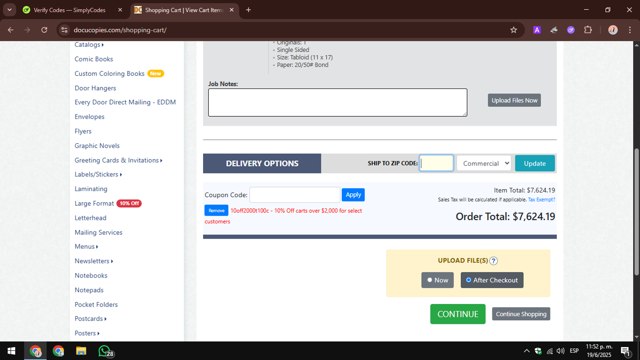Open the Notebooks category
The image size is (640, 360).
tap(91, 276)
